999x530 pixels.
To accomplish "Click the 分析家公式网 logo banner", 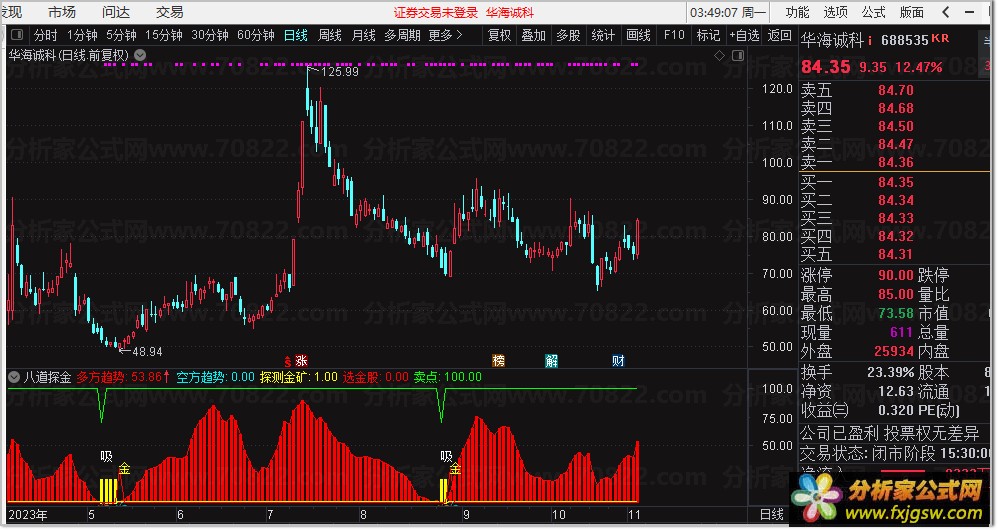I will (889, 499).
